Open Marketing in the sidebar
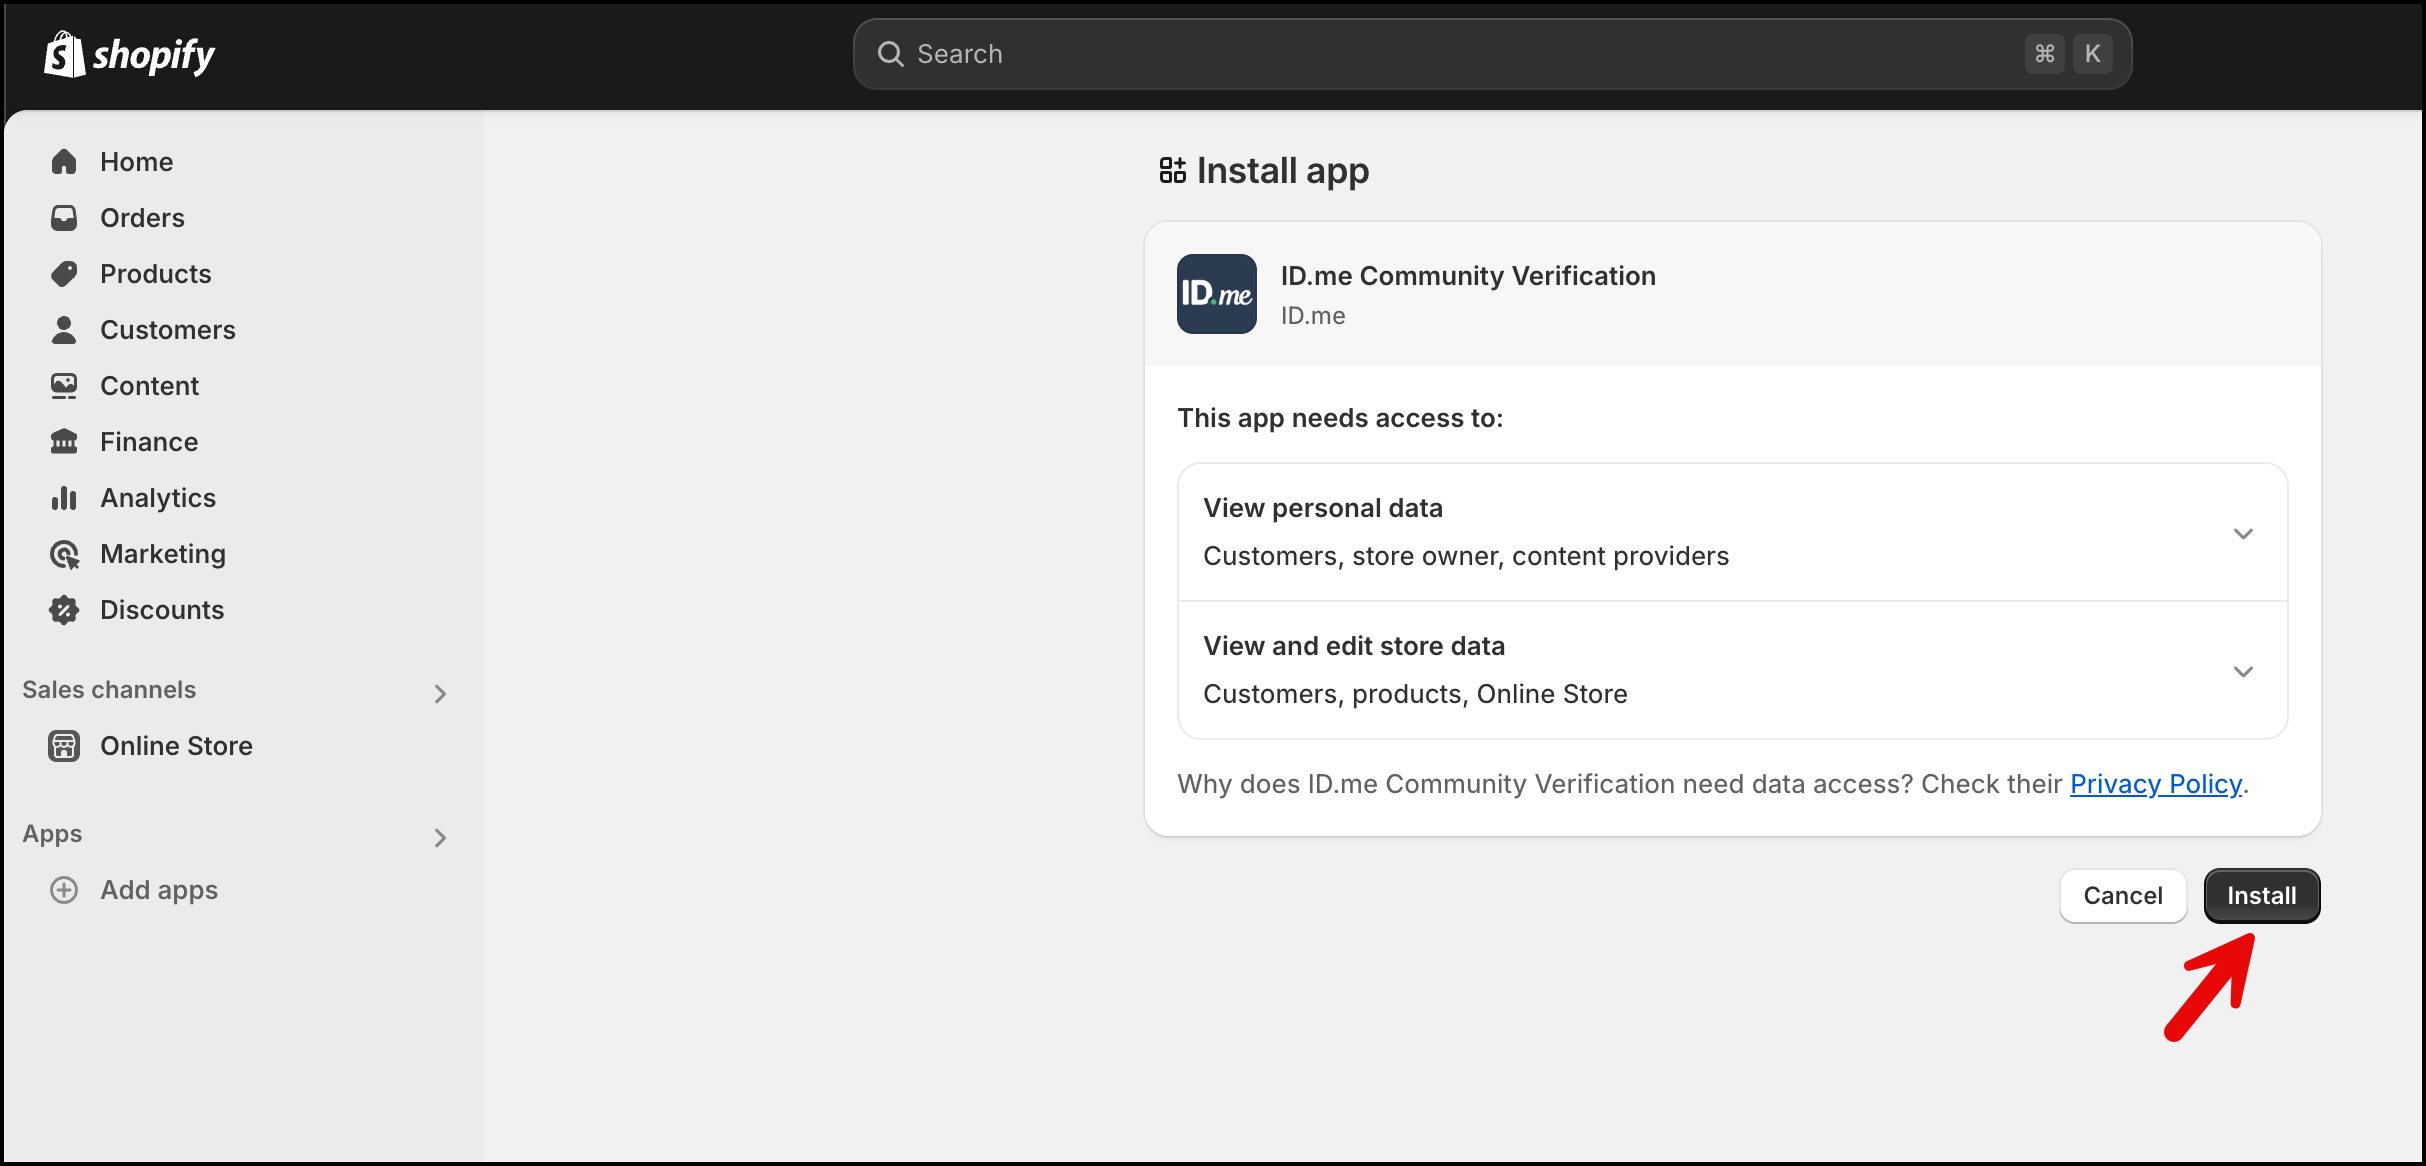Image resolution: width=2426 pixels, height=1166 pixels. coord(162,554)
